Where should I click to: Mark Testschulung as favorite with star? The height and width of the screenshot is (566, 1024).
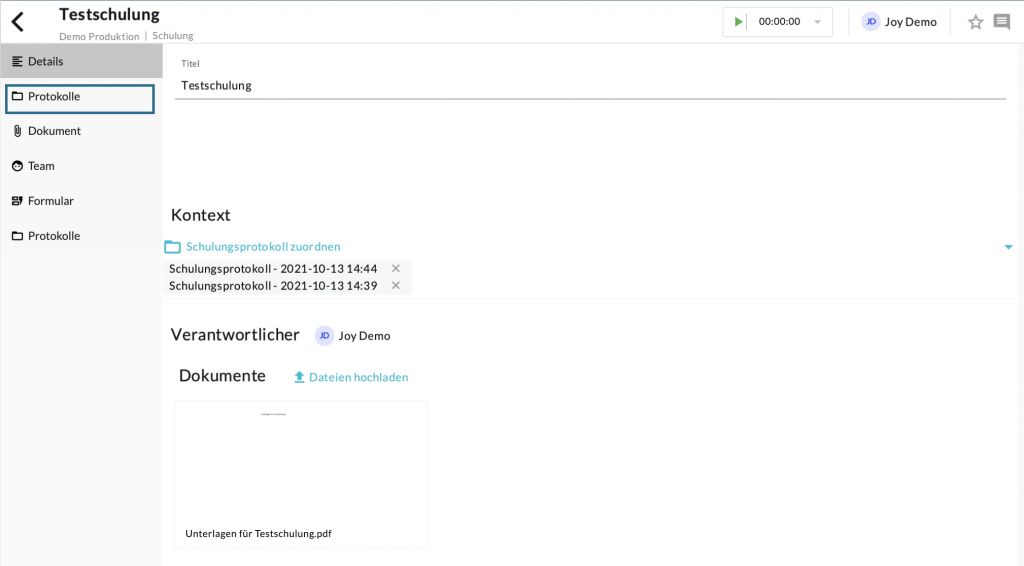click(975, 22)
